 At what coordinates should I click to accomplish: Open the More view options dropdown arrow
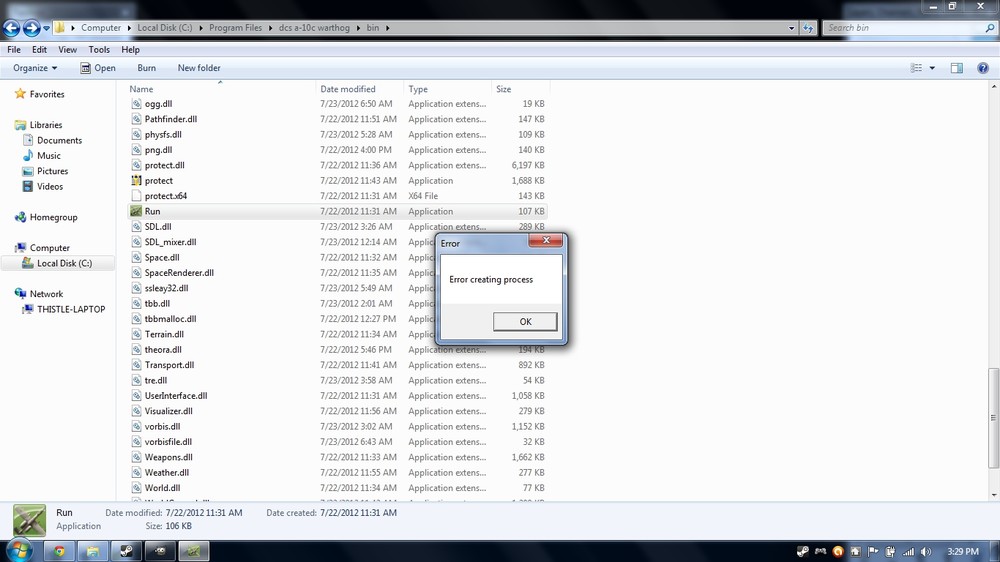pos(932,68)
